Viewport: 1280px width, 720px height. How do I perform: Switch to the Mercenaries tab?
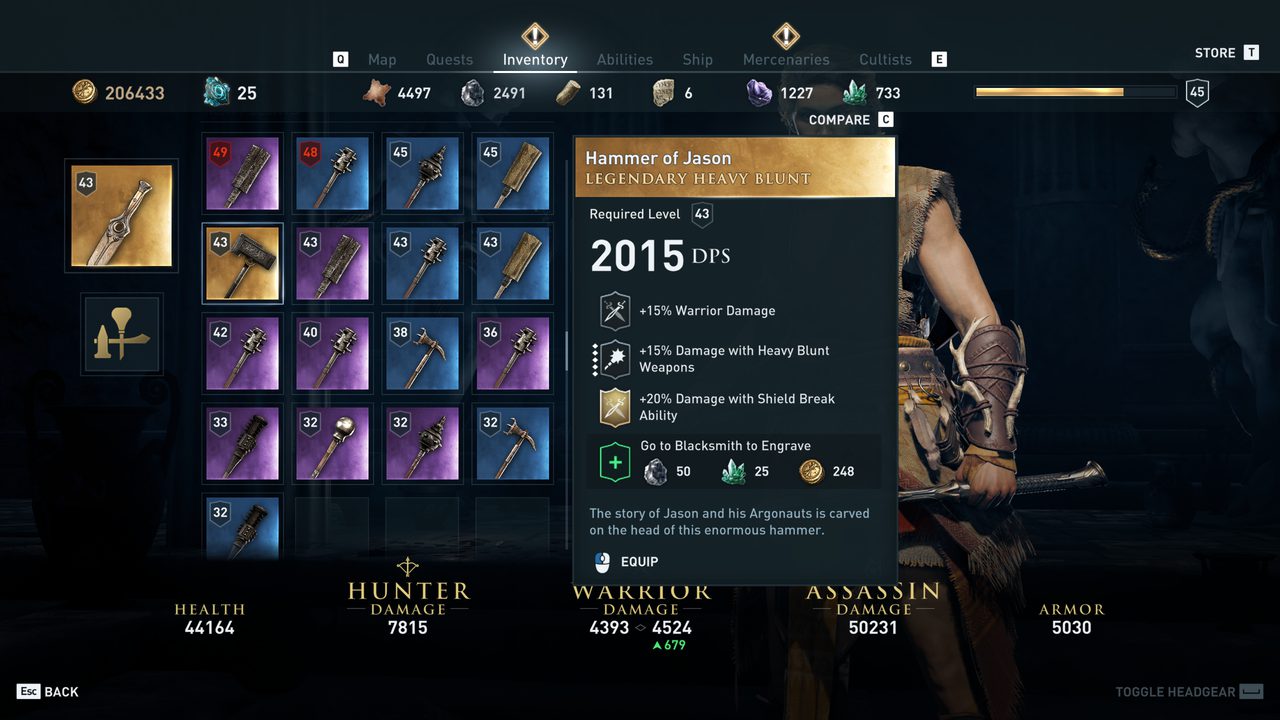click(x=786, y=60)
